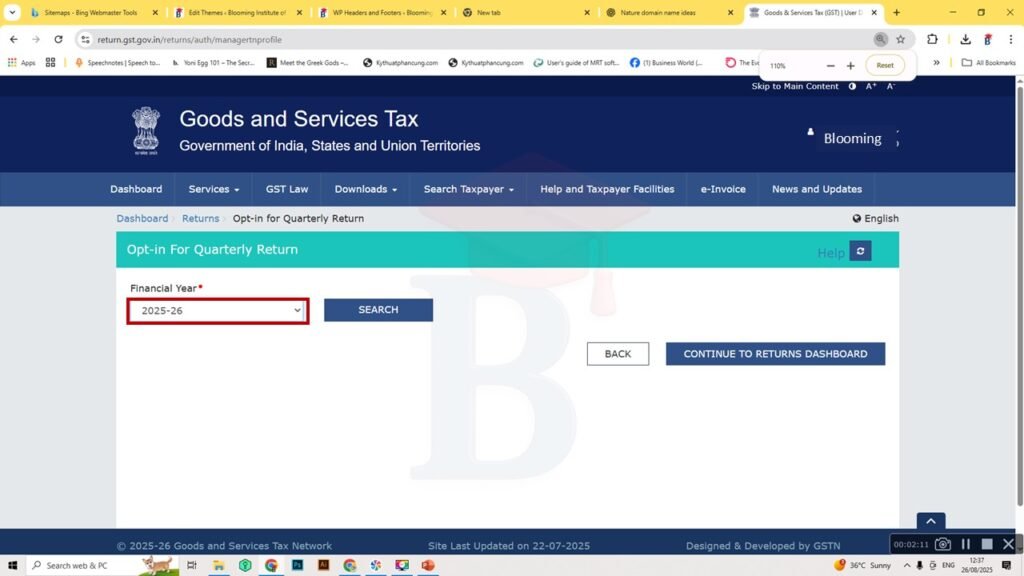Expand the Downloads menu
This screenshot has width=1024, height=576.
click(366, 189)
